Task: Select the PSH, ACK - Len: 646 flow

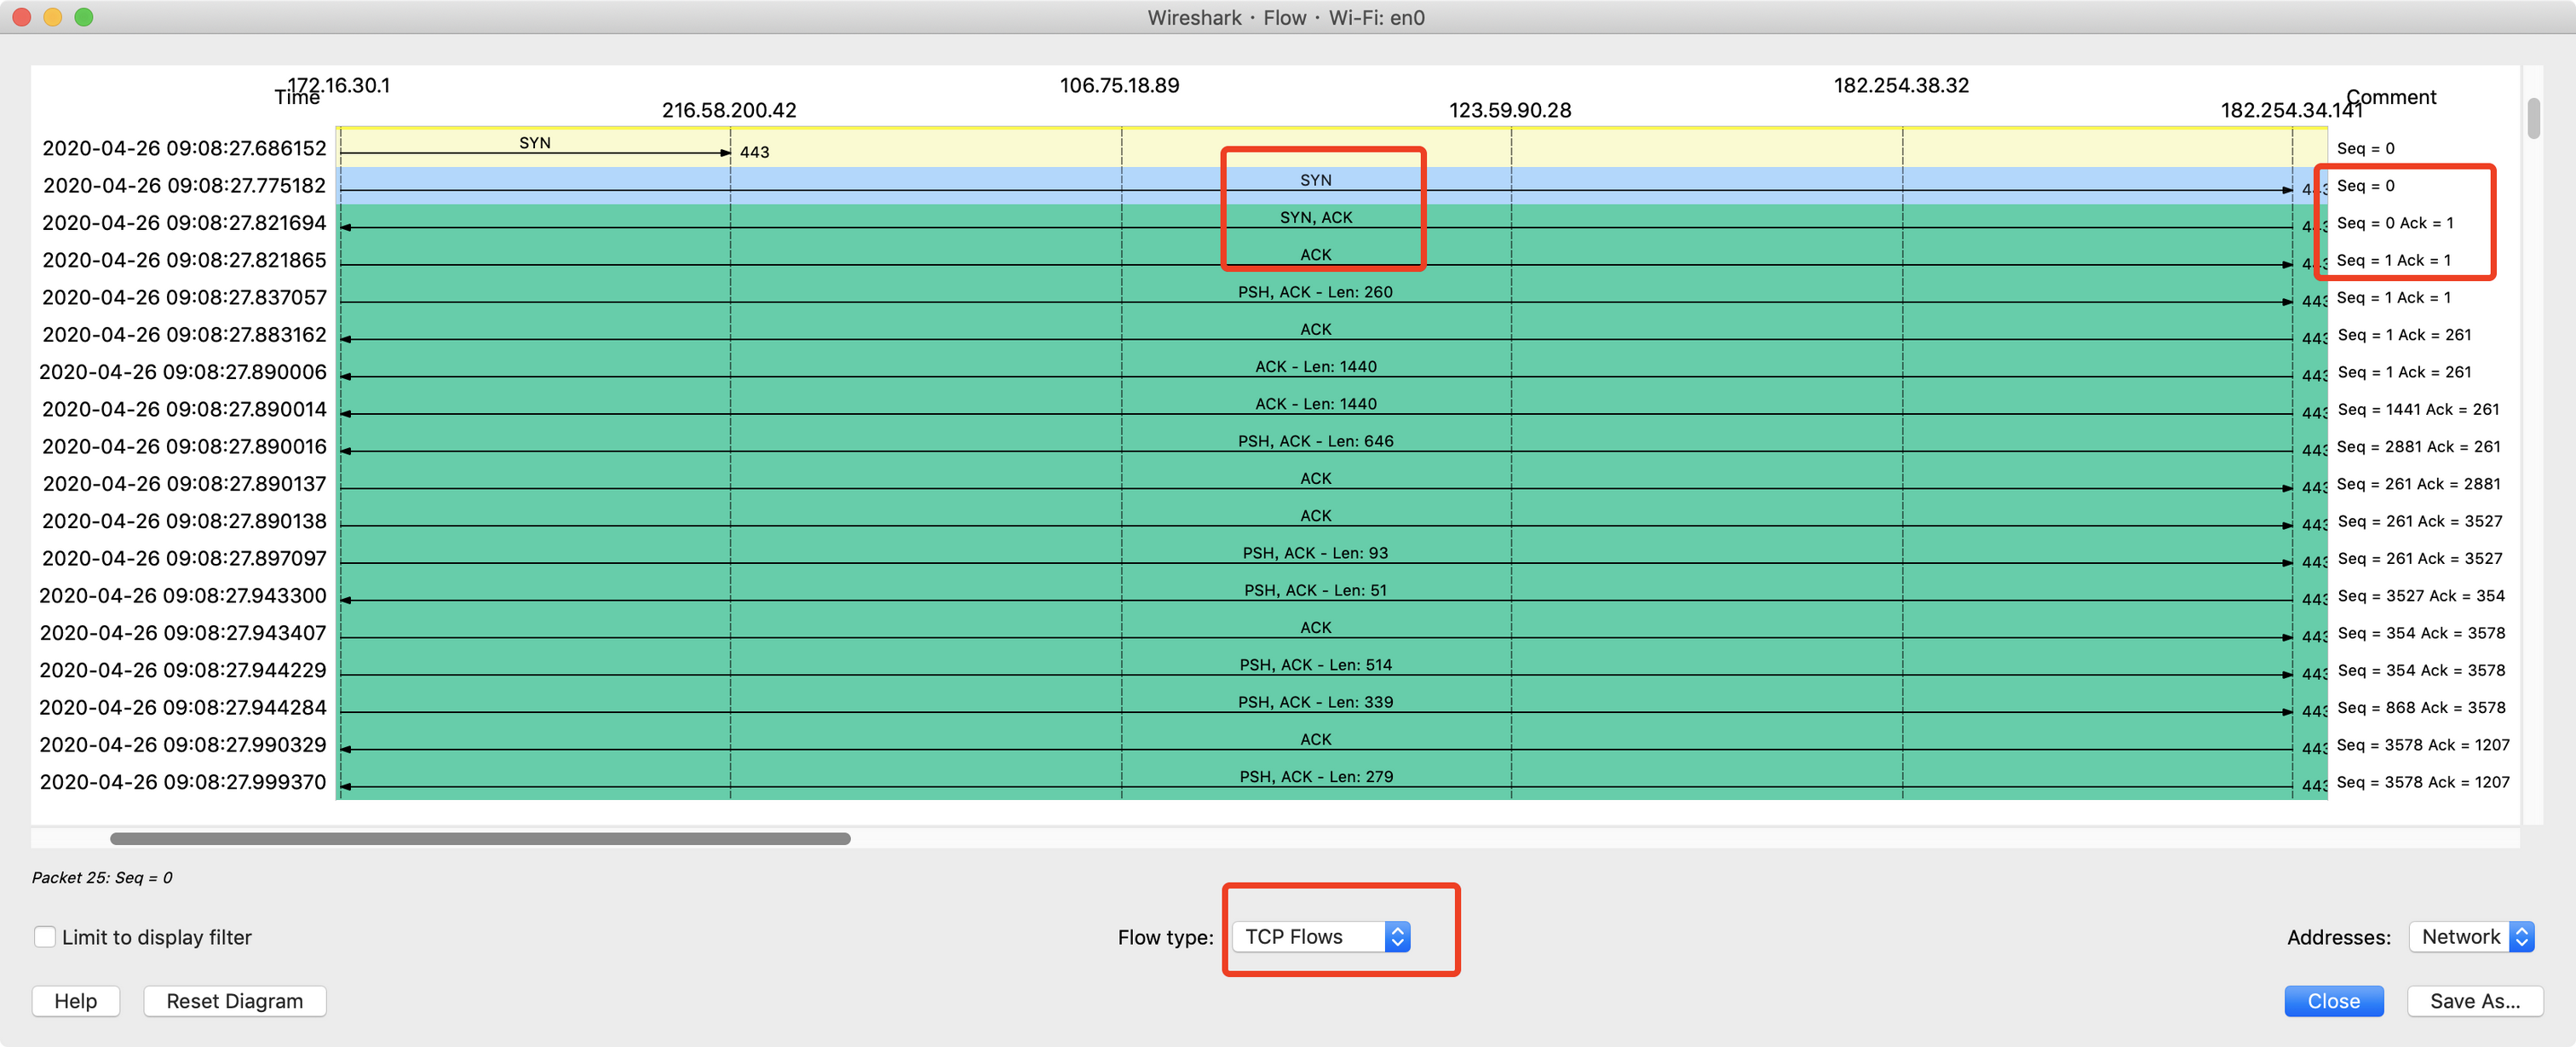Action: tap(1315, 441)
